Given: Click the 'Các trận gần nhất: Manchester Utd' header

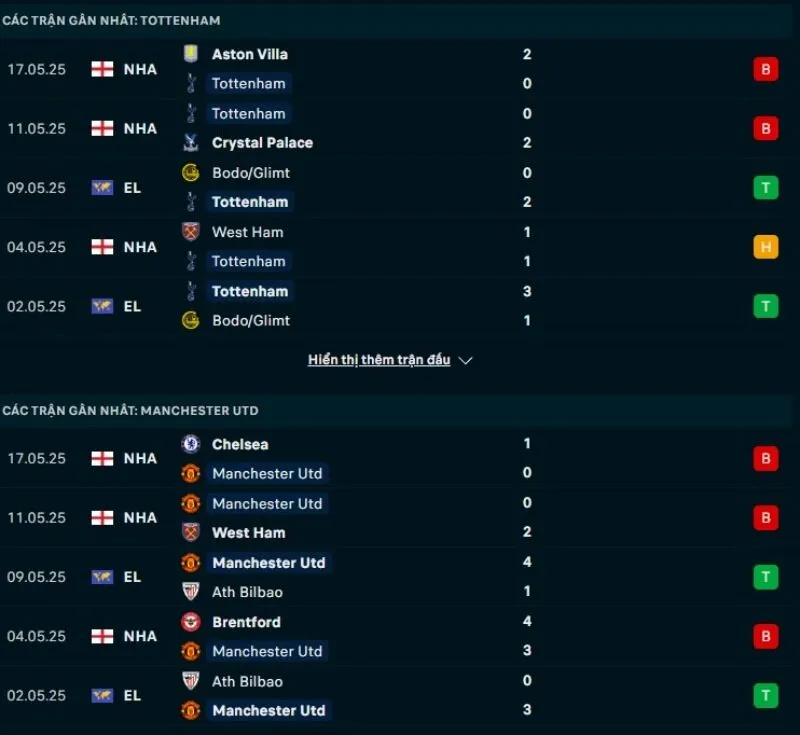Looking at the screenshot, I should point(130,411).
